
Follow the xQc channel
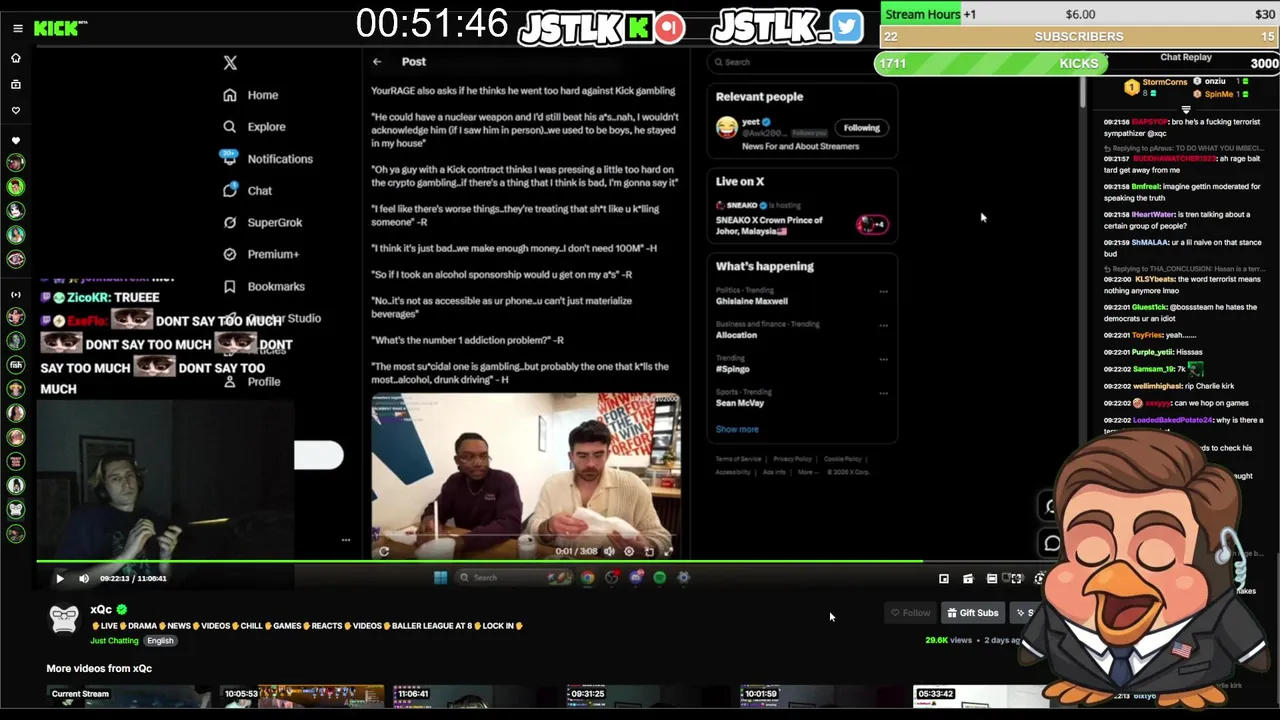911,613
